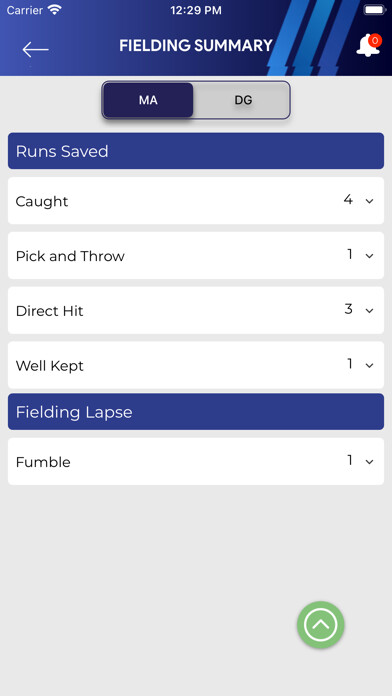The width and height of the screenshot is (392, 696).
Task: Tap the Direct Hit count value
Action: tap(349, 309)
